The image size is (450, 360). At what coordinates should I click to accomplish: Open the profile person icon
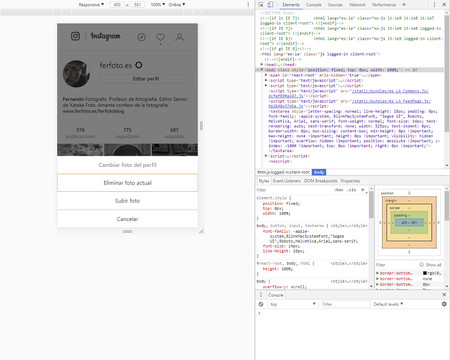click(x=179, y=37)
